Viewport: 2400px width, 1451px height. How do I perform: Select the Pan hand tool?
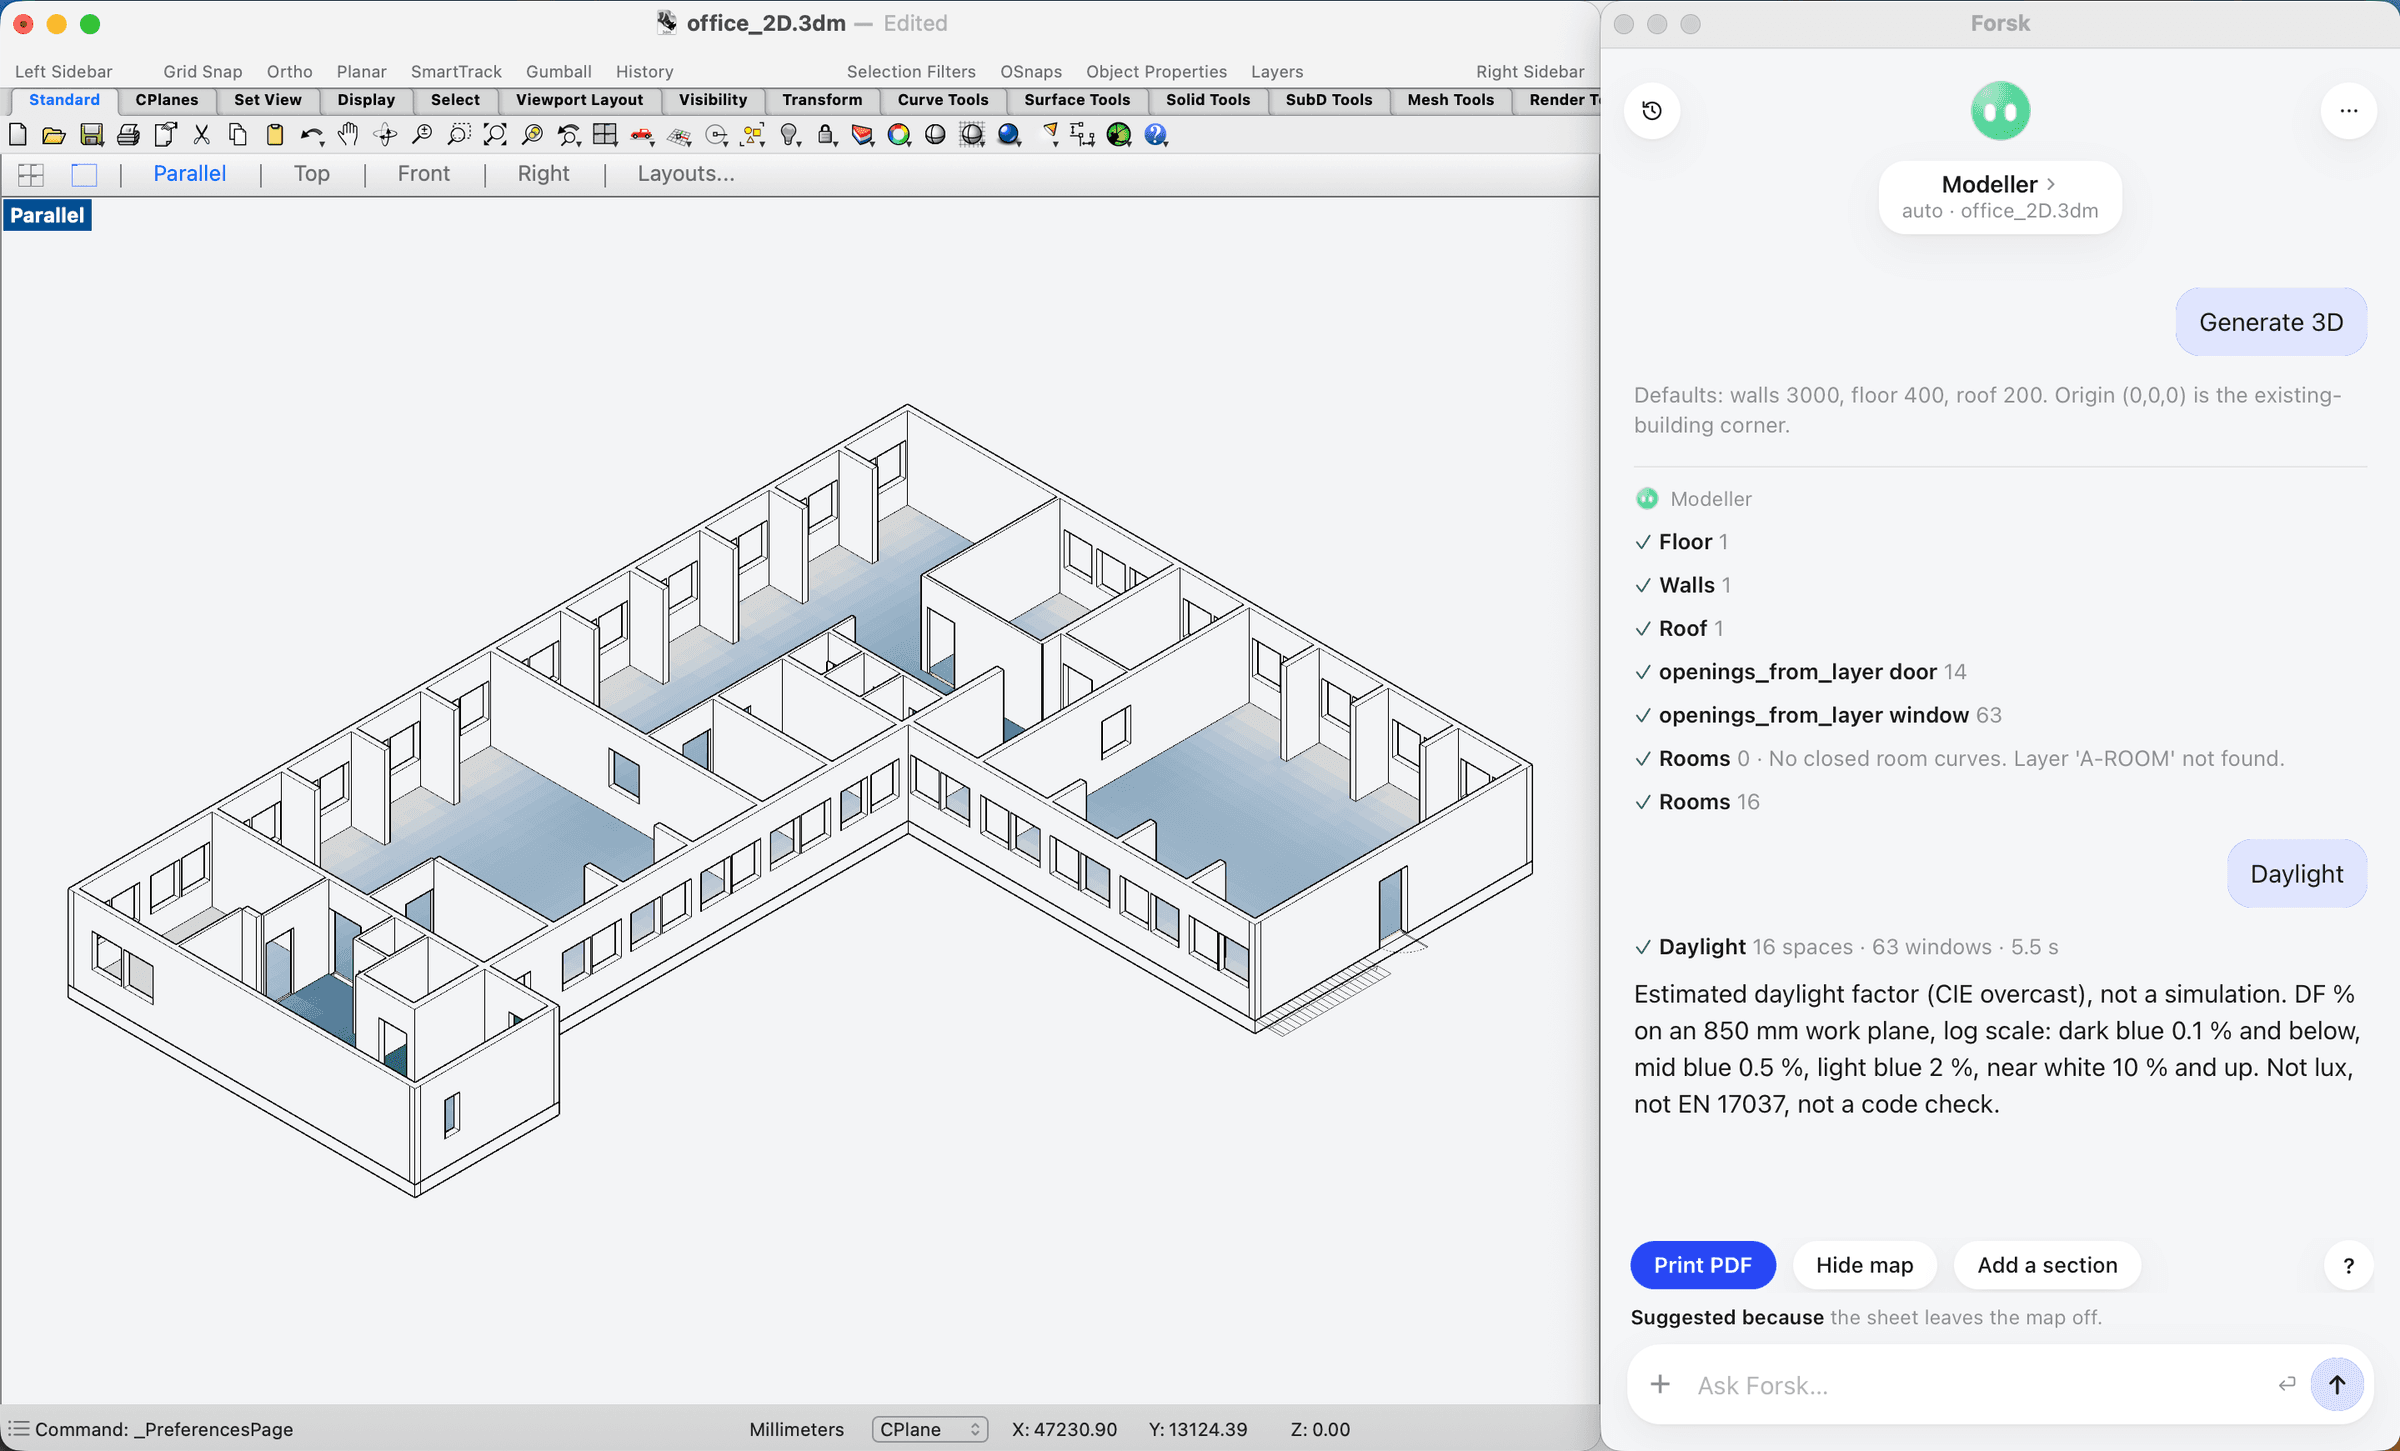click(x=348, y=135)
